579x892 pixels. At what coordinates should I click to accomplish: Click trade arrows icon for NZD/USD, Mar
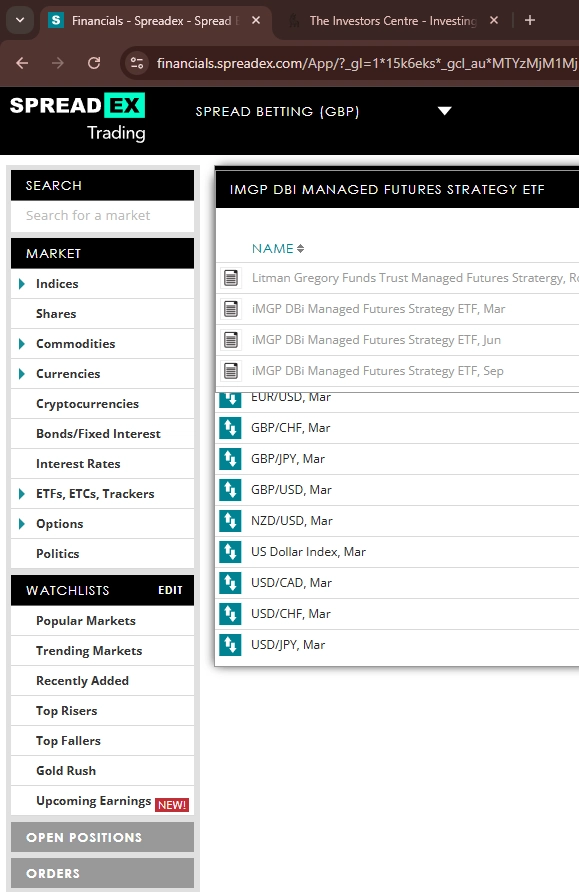point(230,521)
